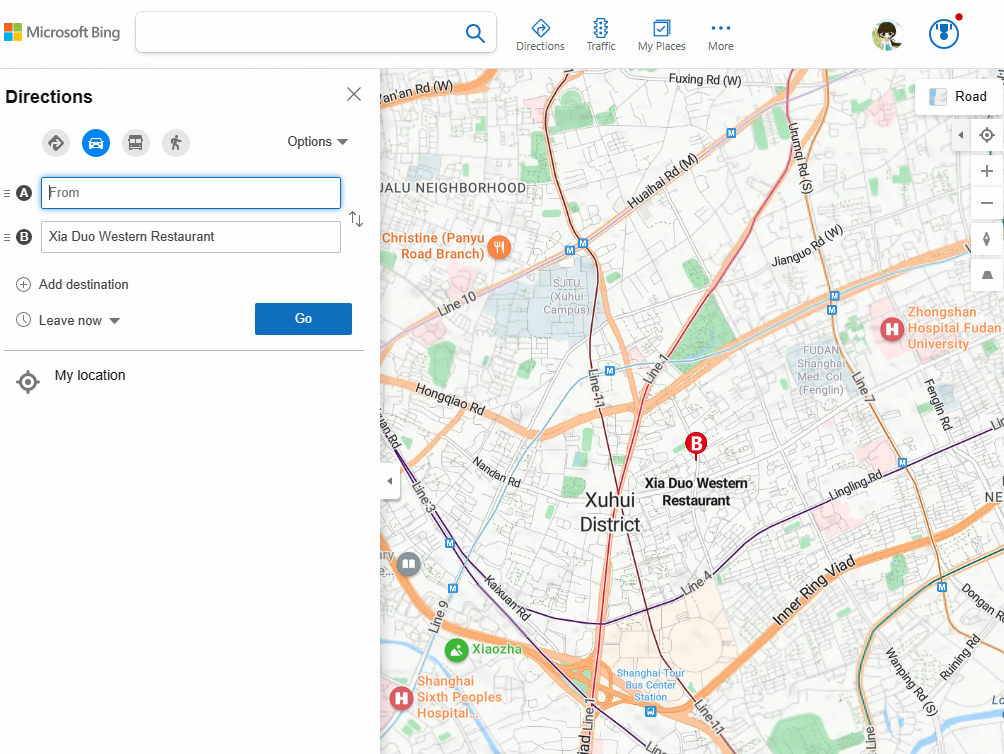Click the Shanghai Tour Bus Center Station icon
Viewport: 1004px width, 754px height.
[651, 711]
